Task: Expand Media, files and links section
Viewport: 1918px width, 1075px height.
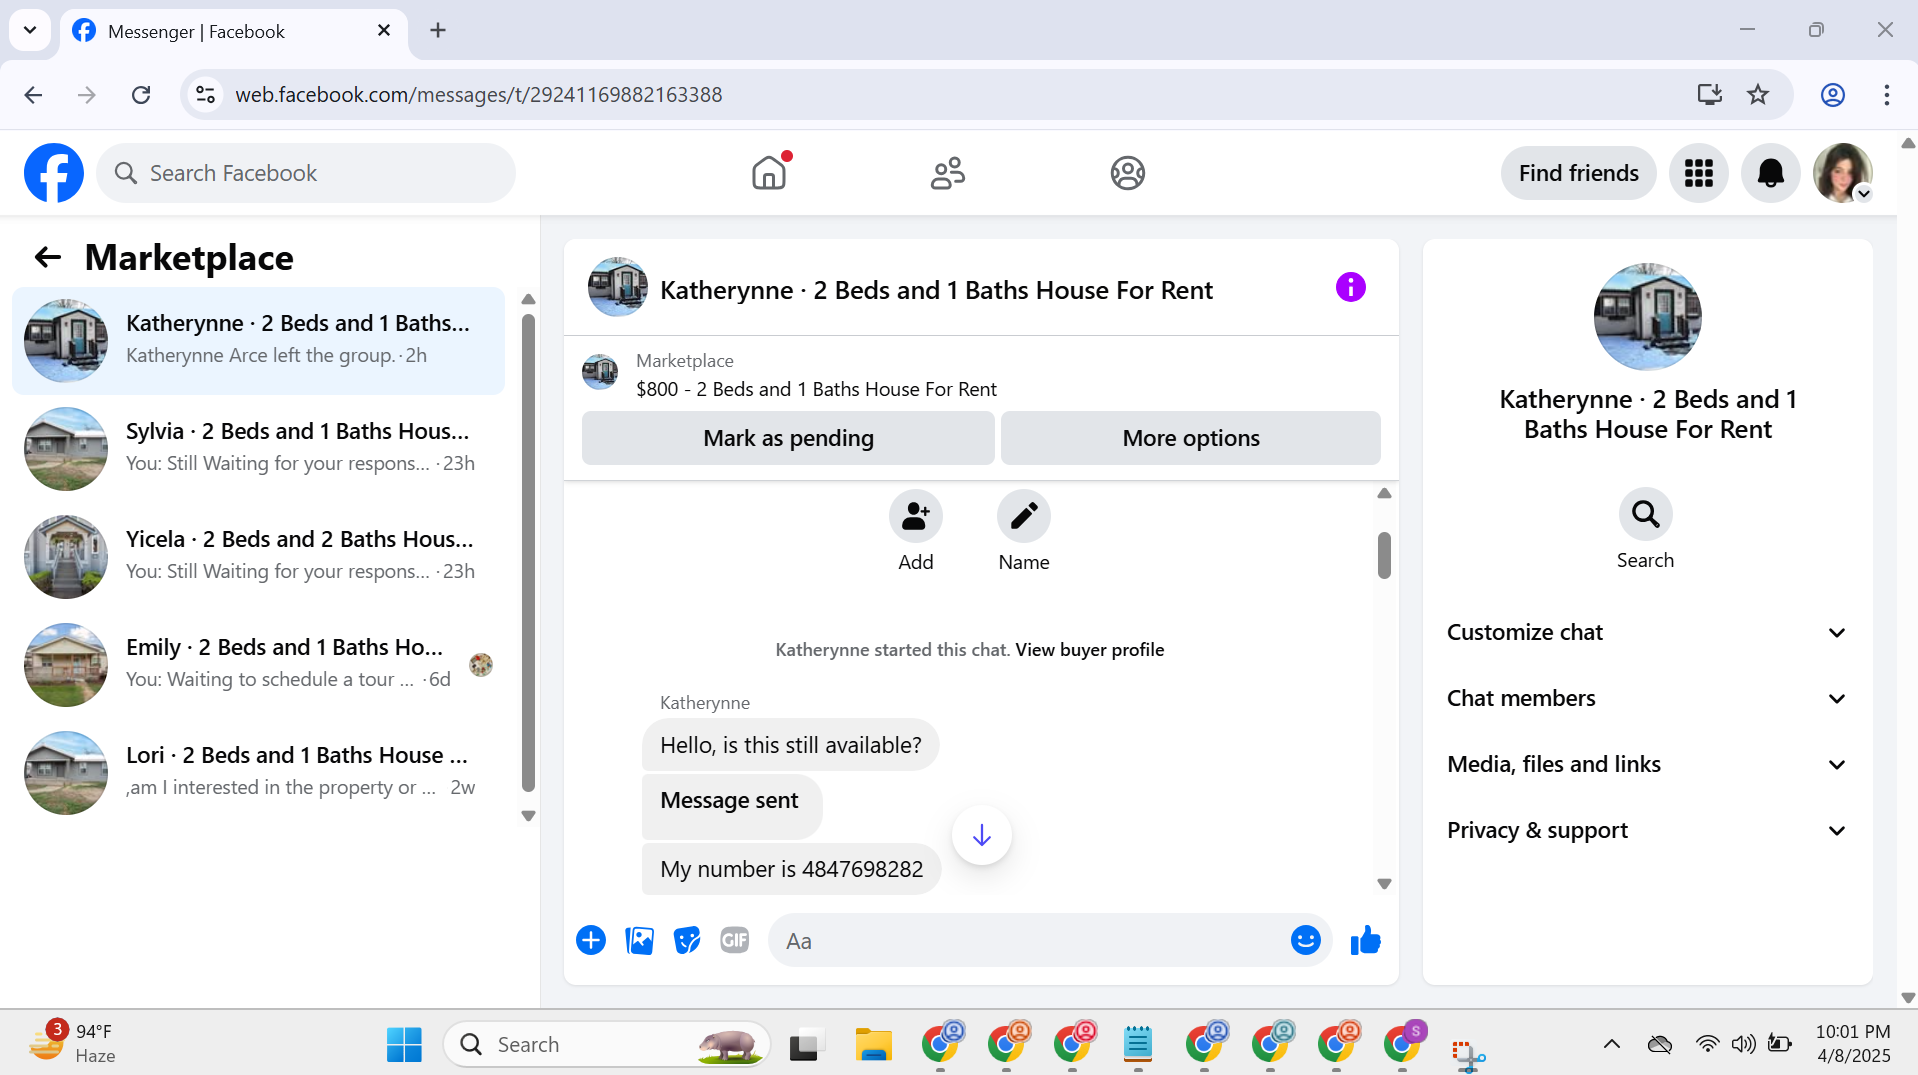Action: [1647, 764]
